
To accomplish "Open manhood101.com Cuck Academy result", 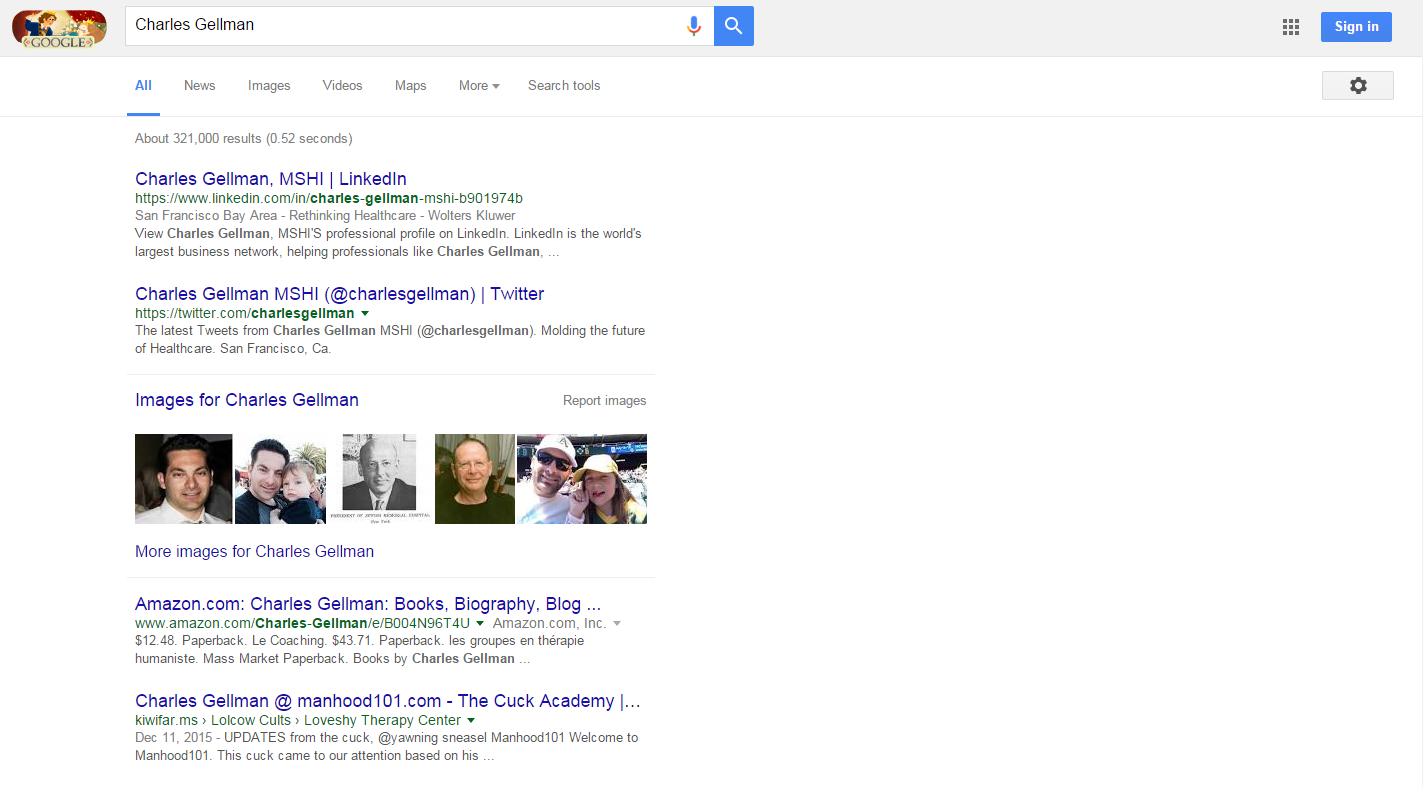I will click(x=388, y=701).
